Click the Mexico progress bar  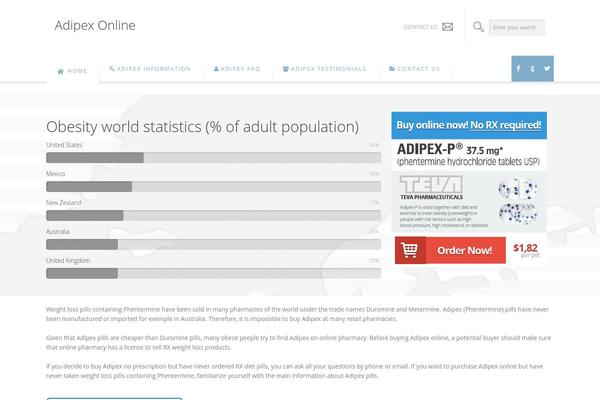click(x=213, y=186)
